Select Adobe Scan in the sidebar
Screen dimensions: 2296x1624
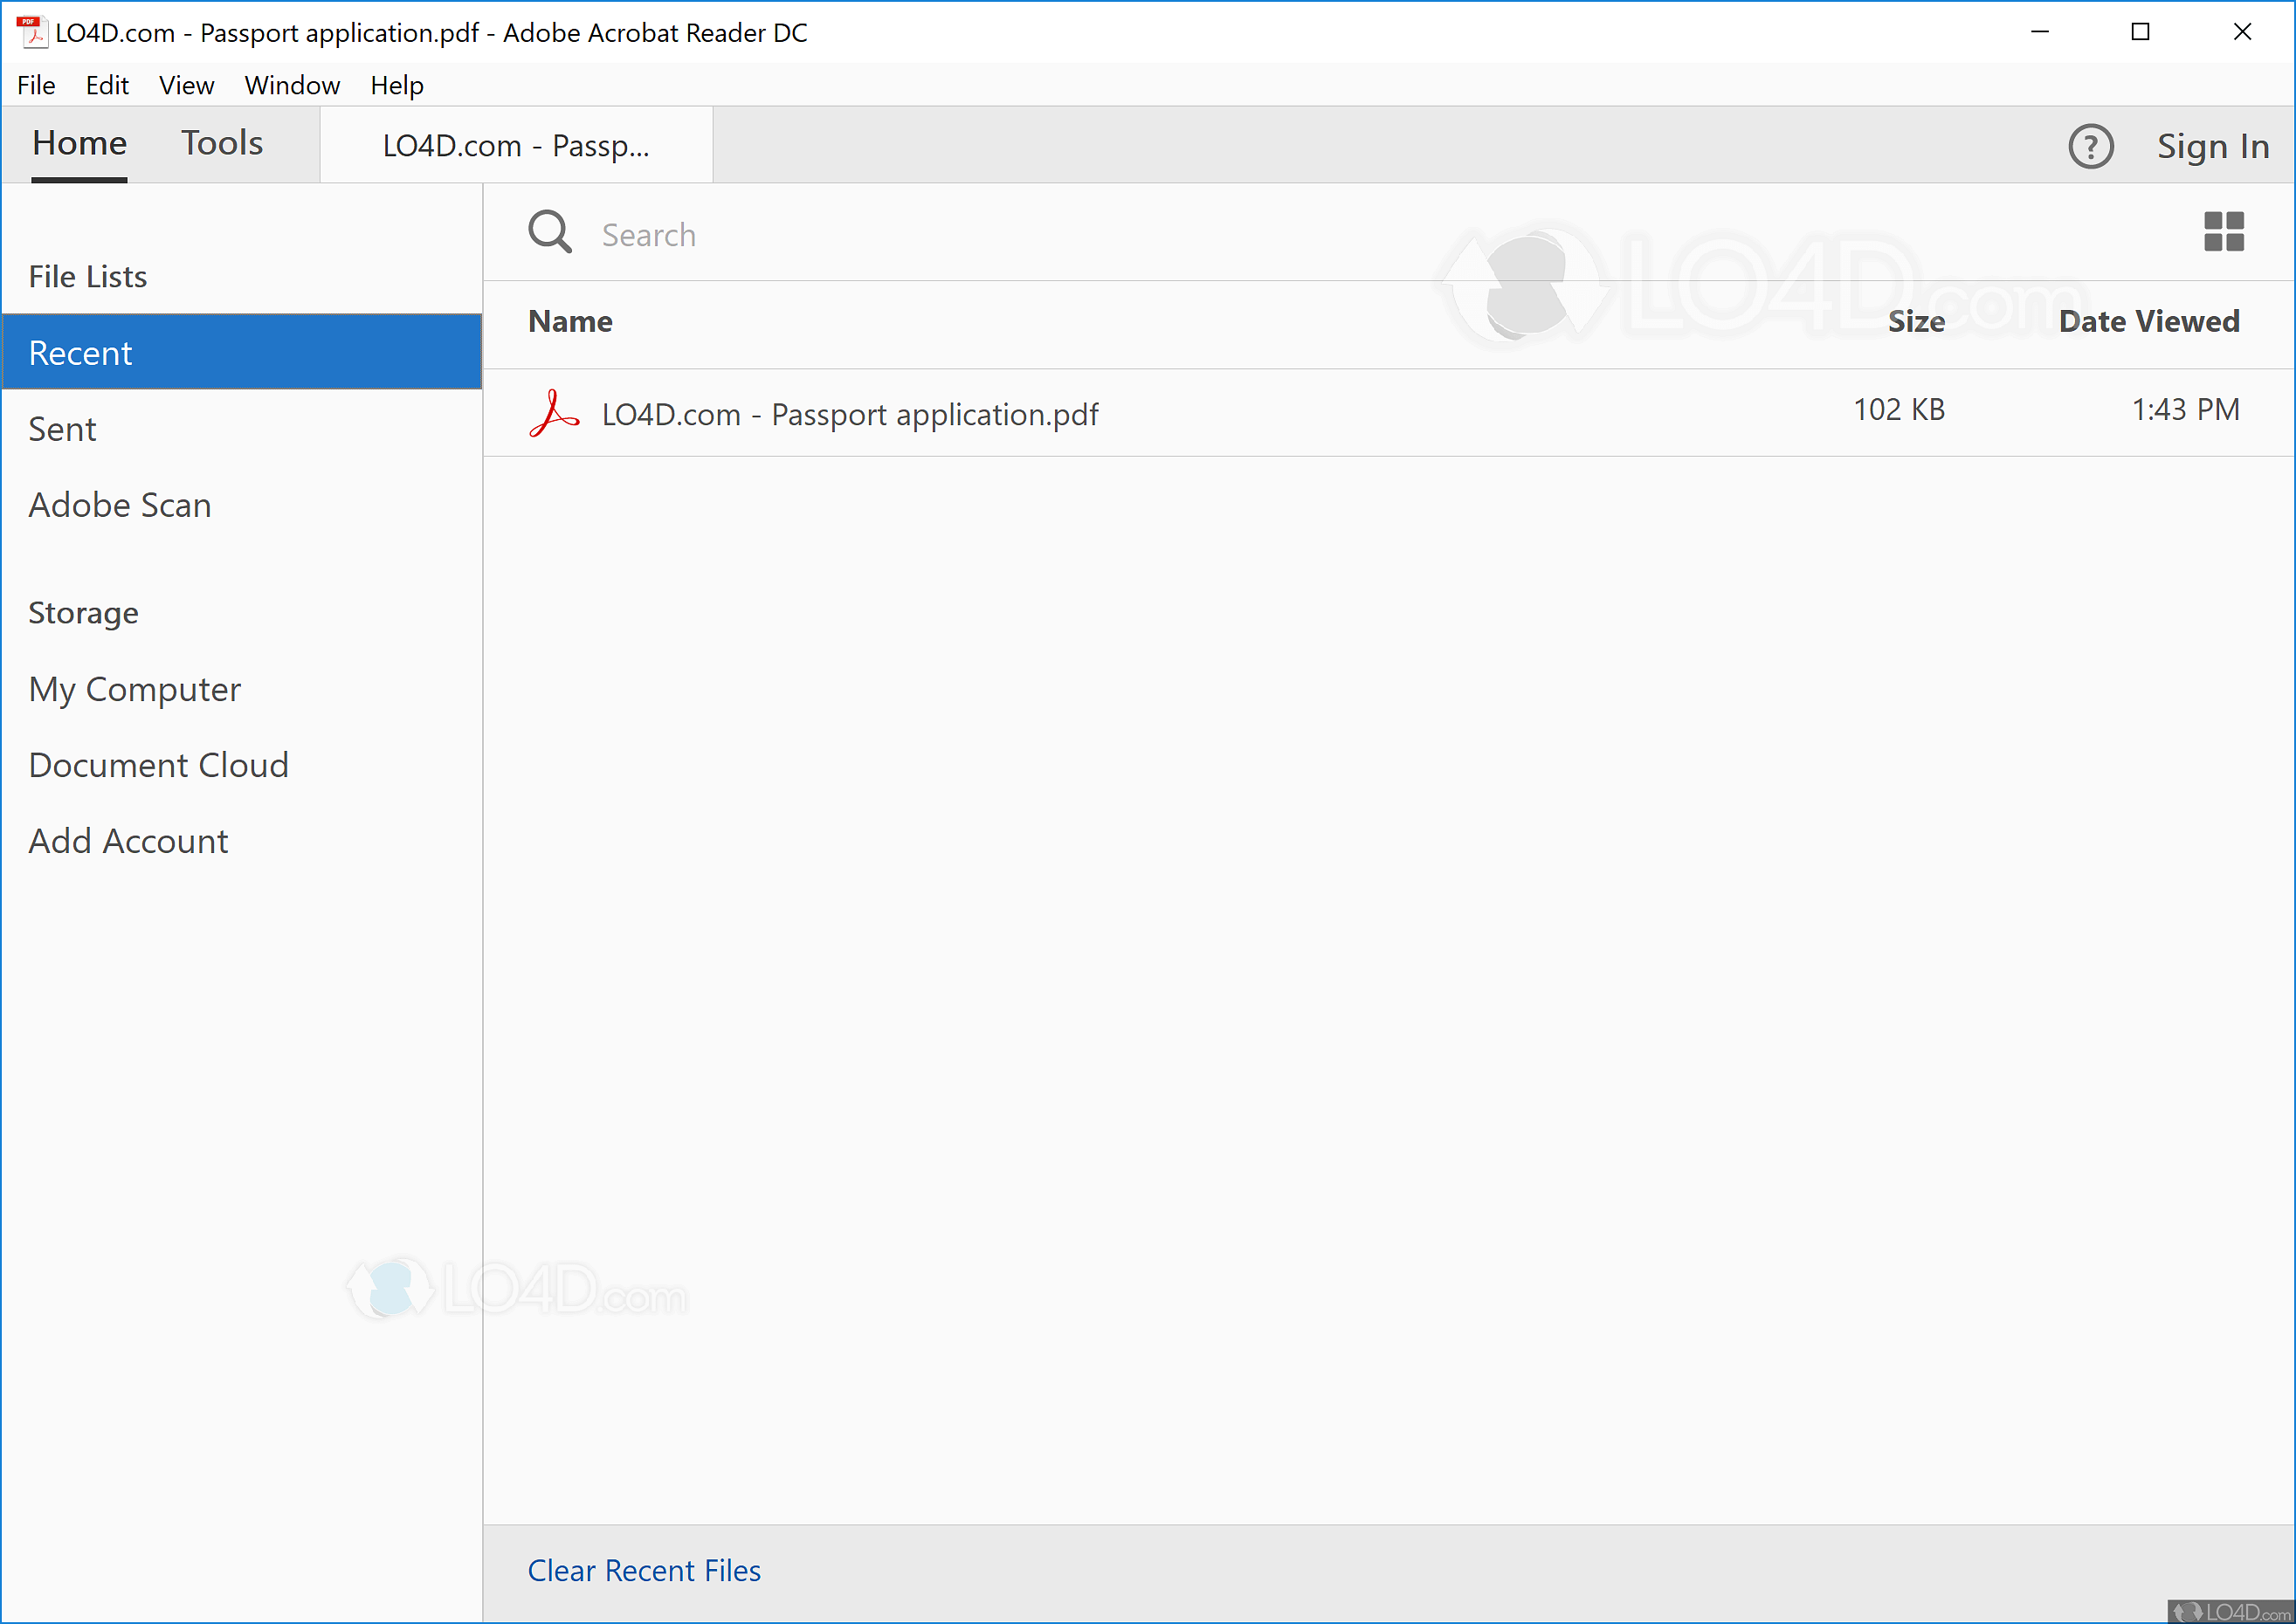[120, 505]
